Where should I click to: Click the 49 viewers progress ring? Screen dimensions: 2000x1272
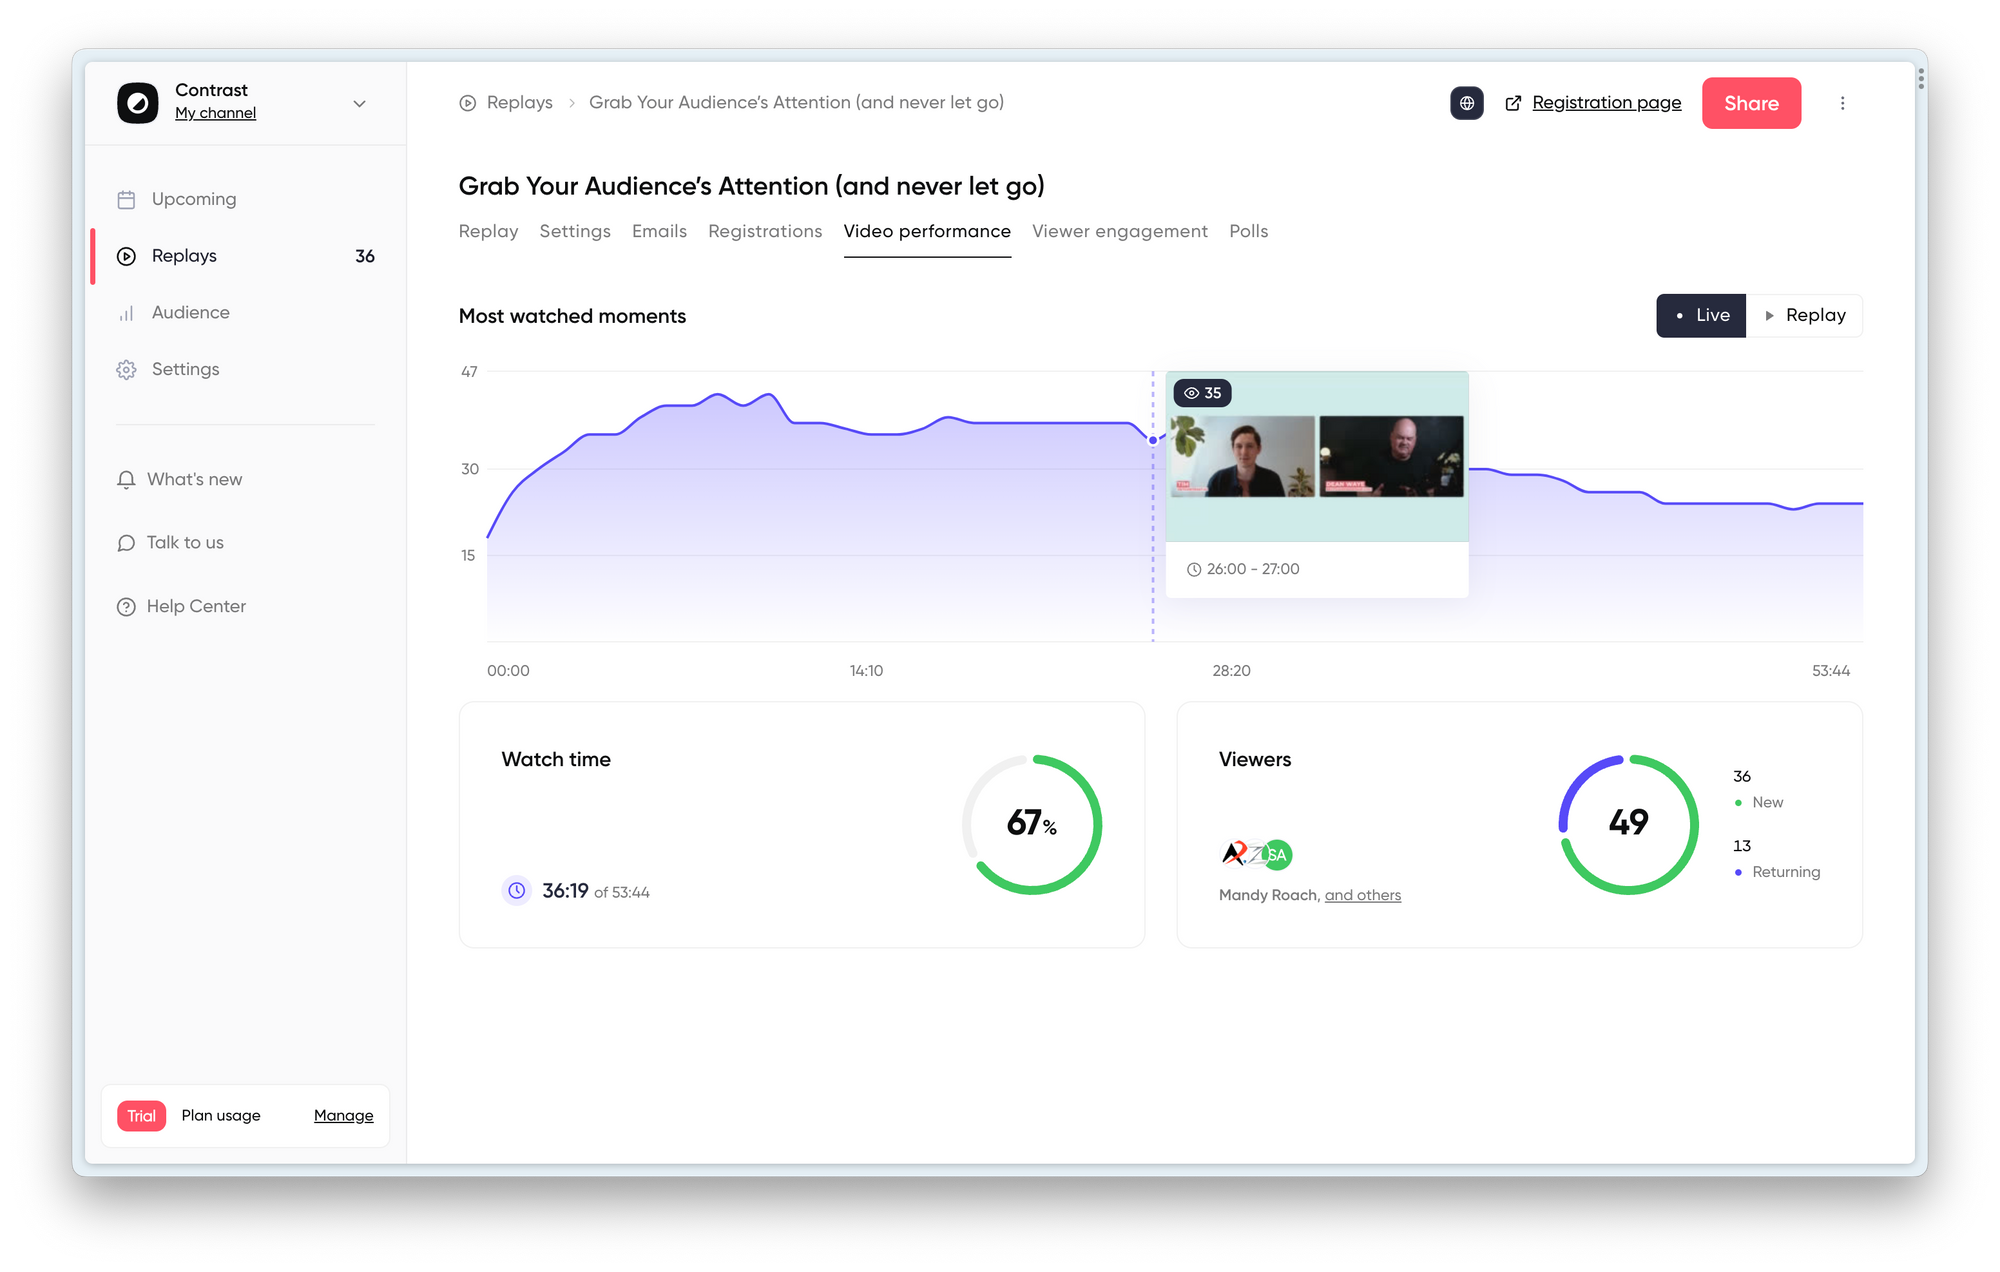(x=1628, y=825)
